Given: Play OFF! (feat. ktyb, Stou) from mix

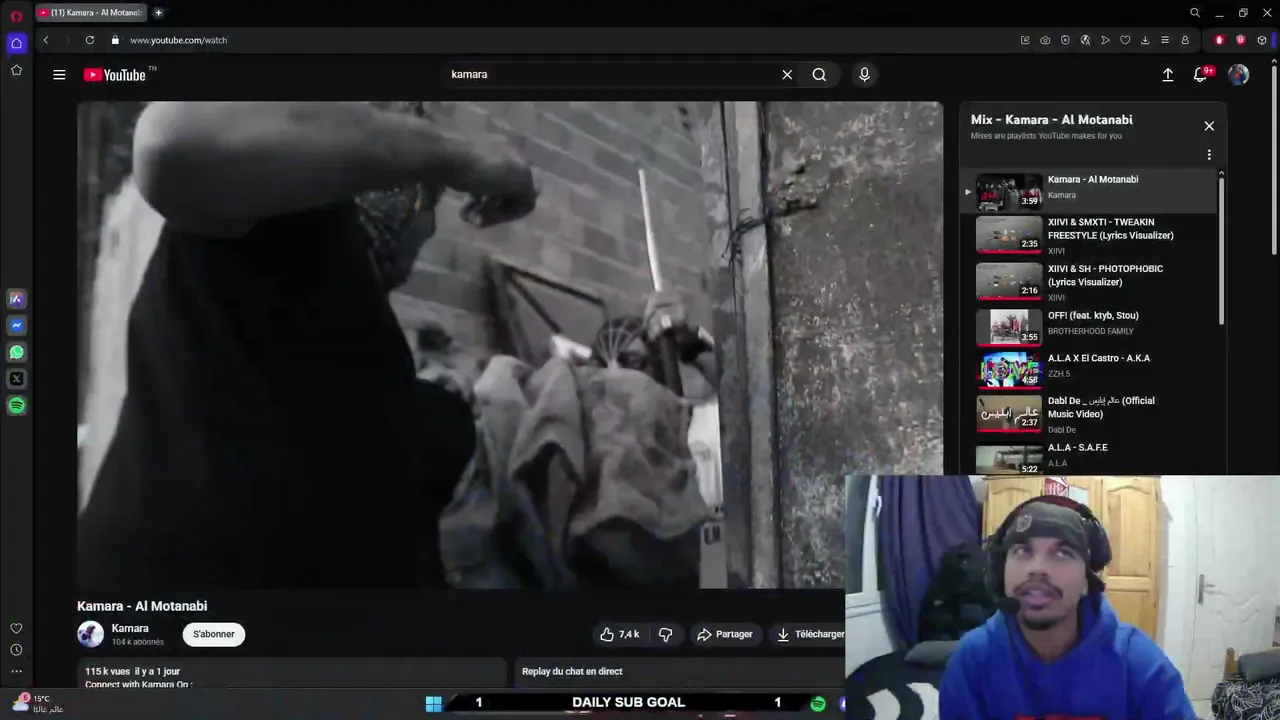Looking at the screenshot, I should tap(1090, 326).
